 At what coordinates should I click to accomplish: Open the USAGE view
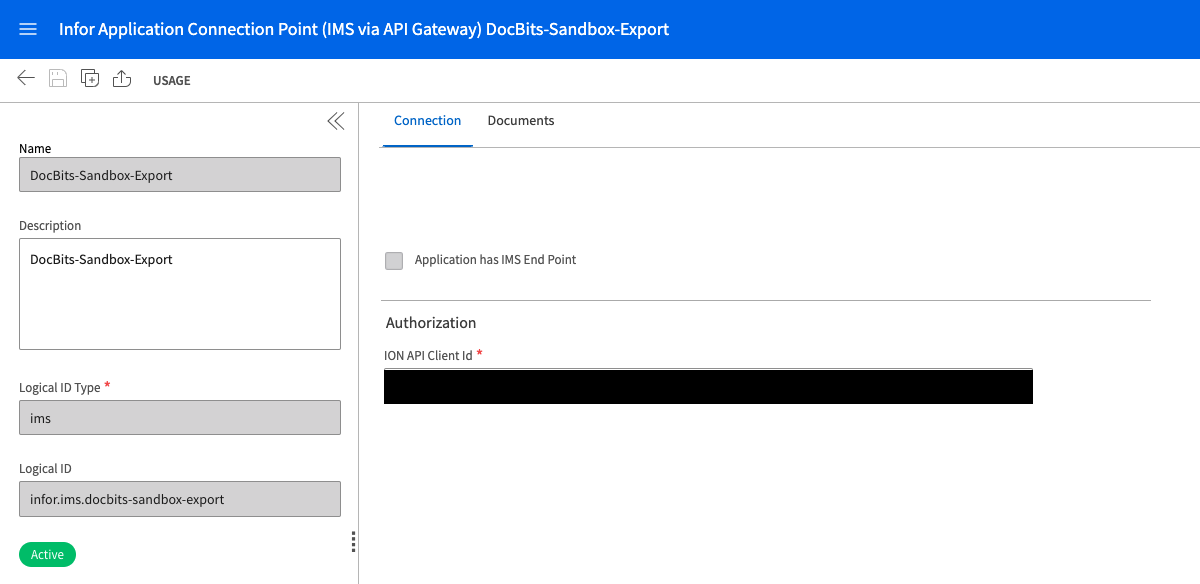[171, 80]
